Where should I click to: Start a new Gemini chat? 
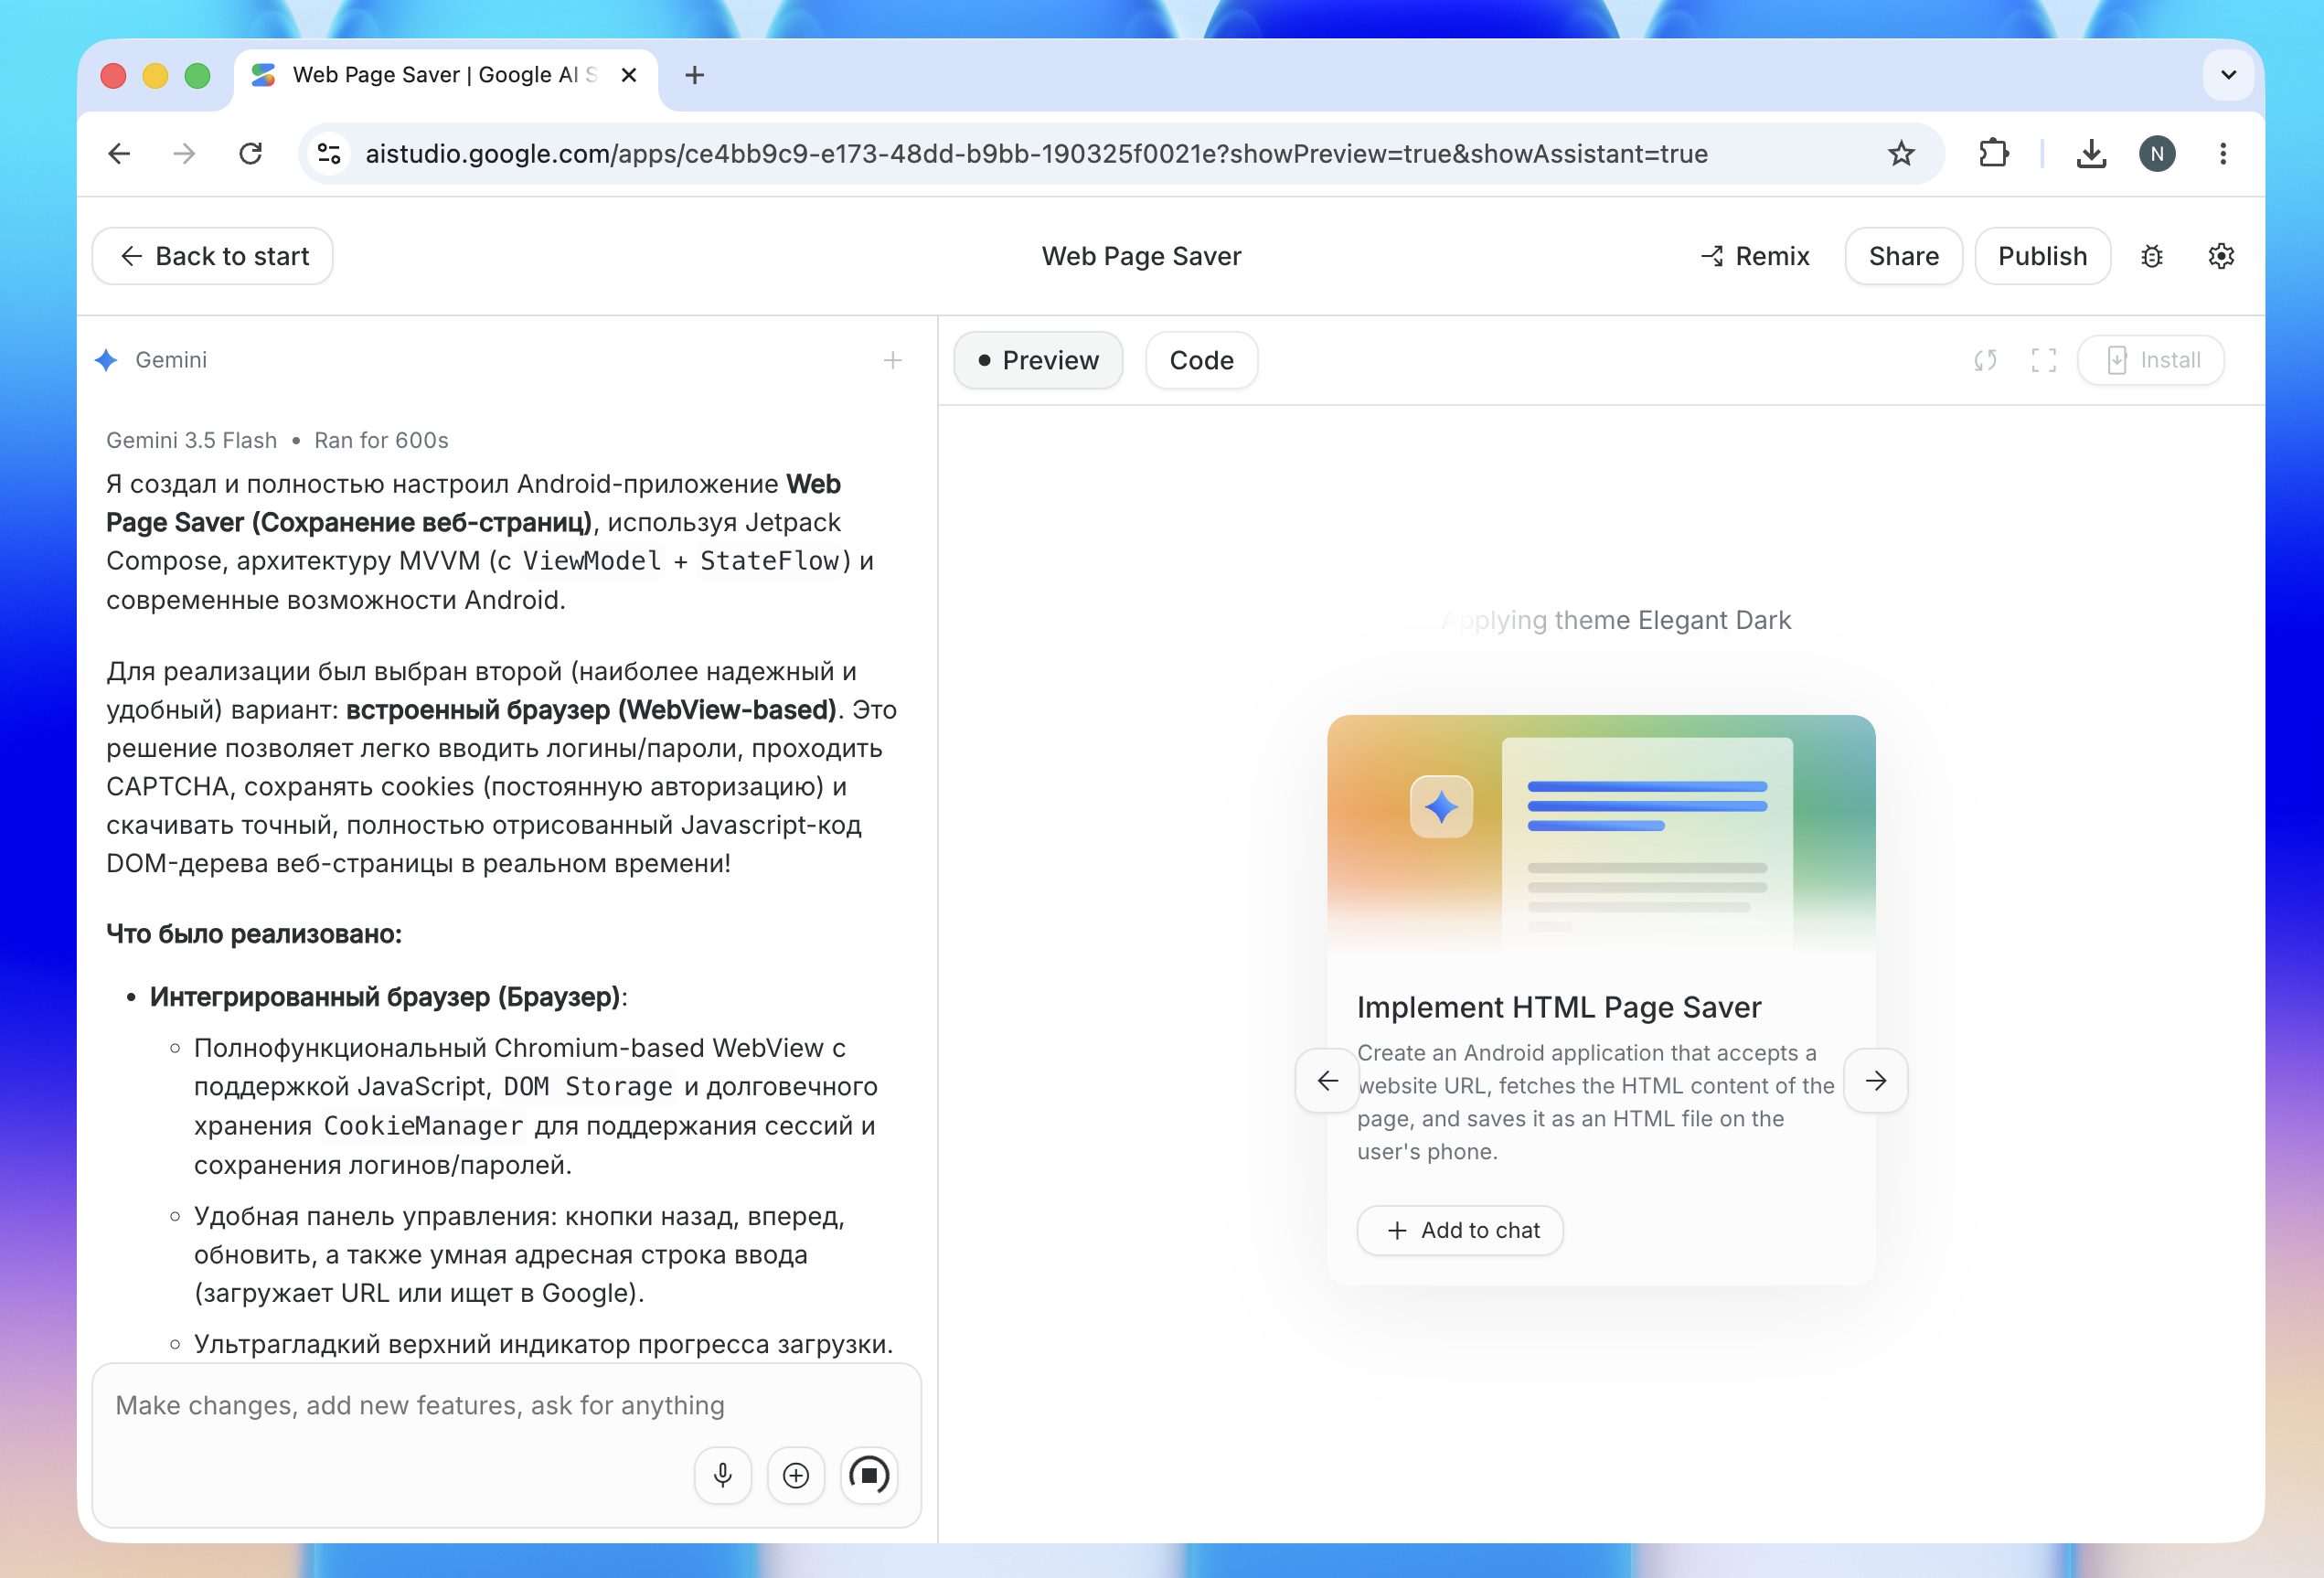pos(893,360)
